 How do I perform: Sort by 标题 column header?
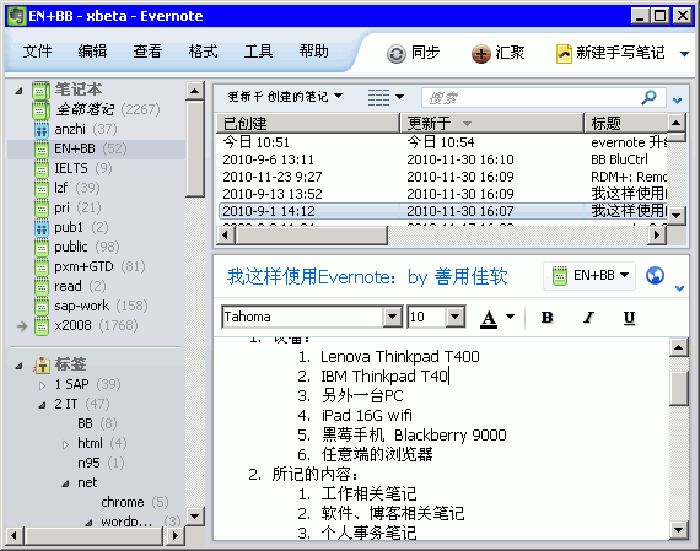coord(626,123)
